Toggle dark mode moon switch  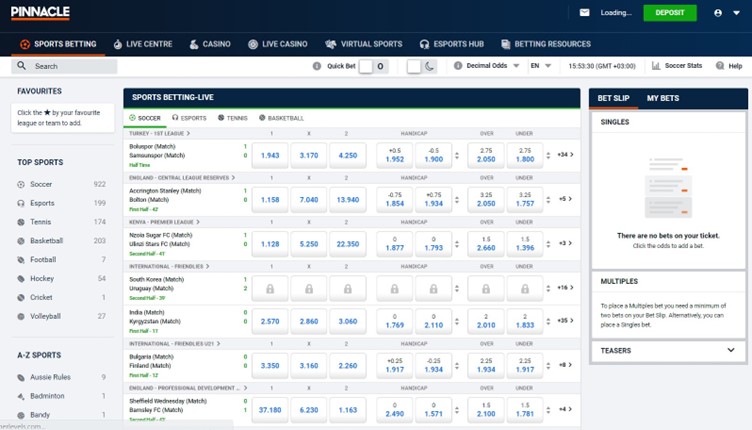tap(421, 66)
